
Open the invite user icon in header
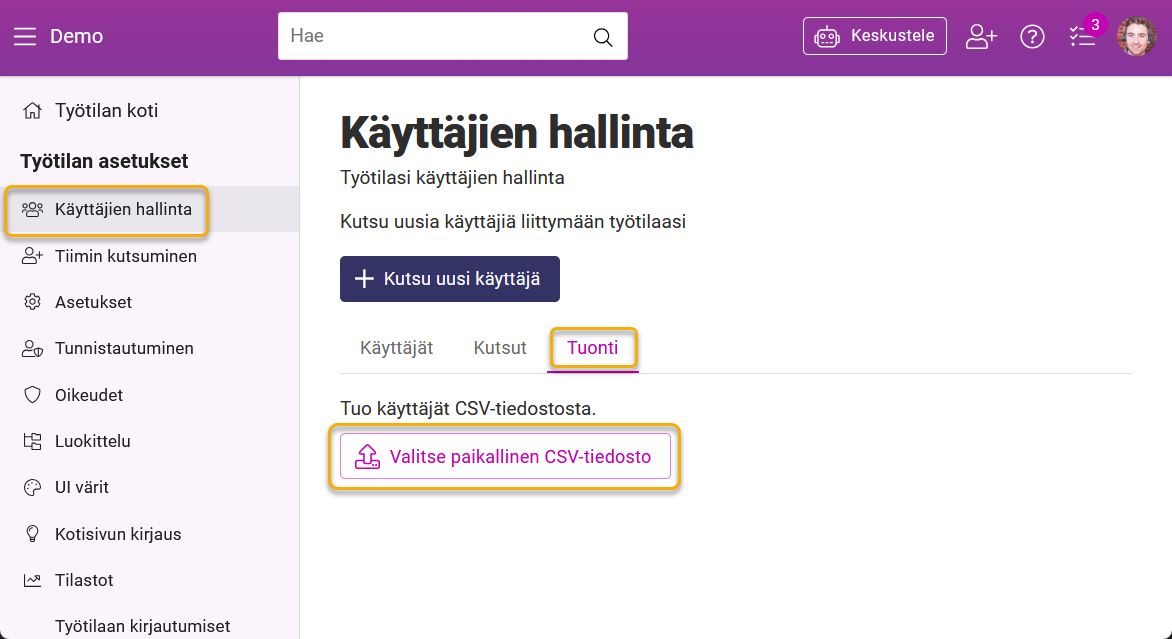(x=981, y=37)
